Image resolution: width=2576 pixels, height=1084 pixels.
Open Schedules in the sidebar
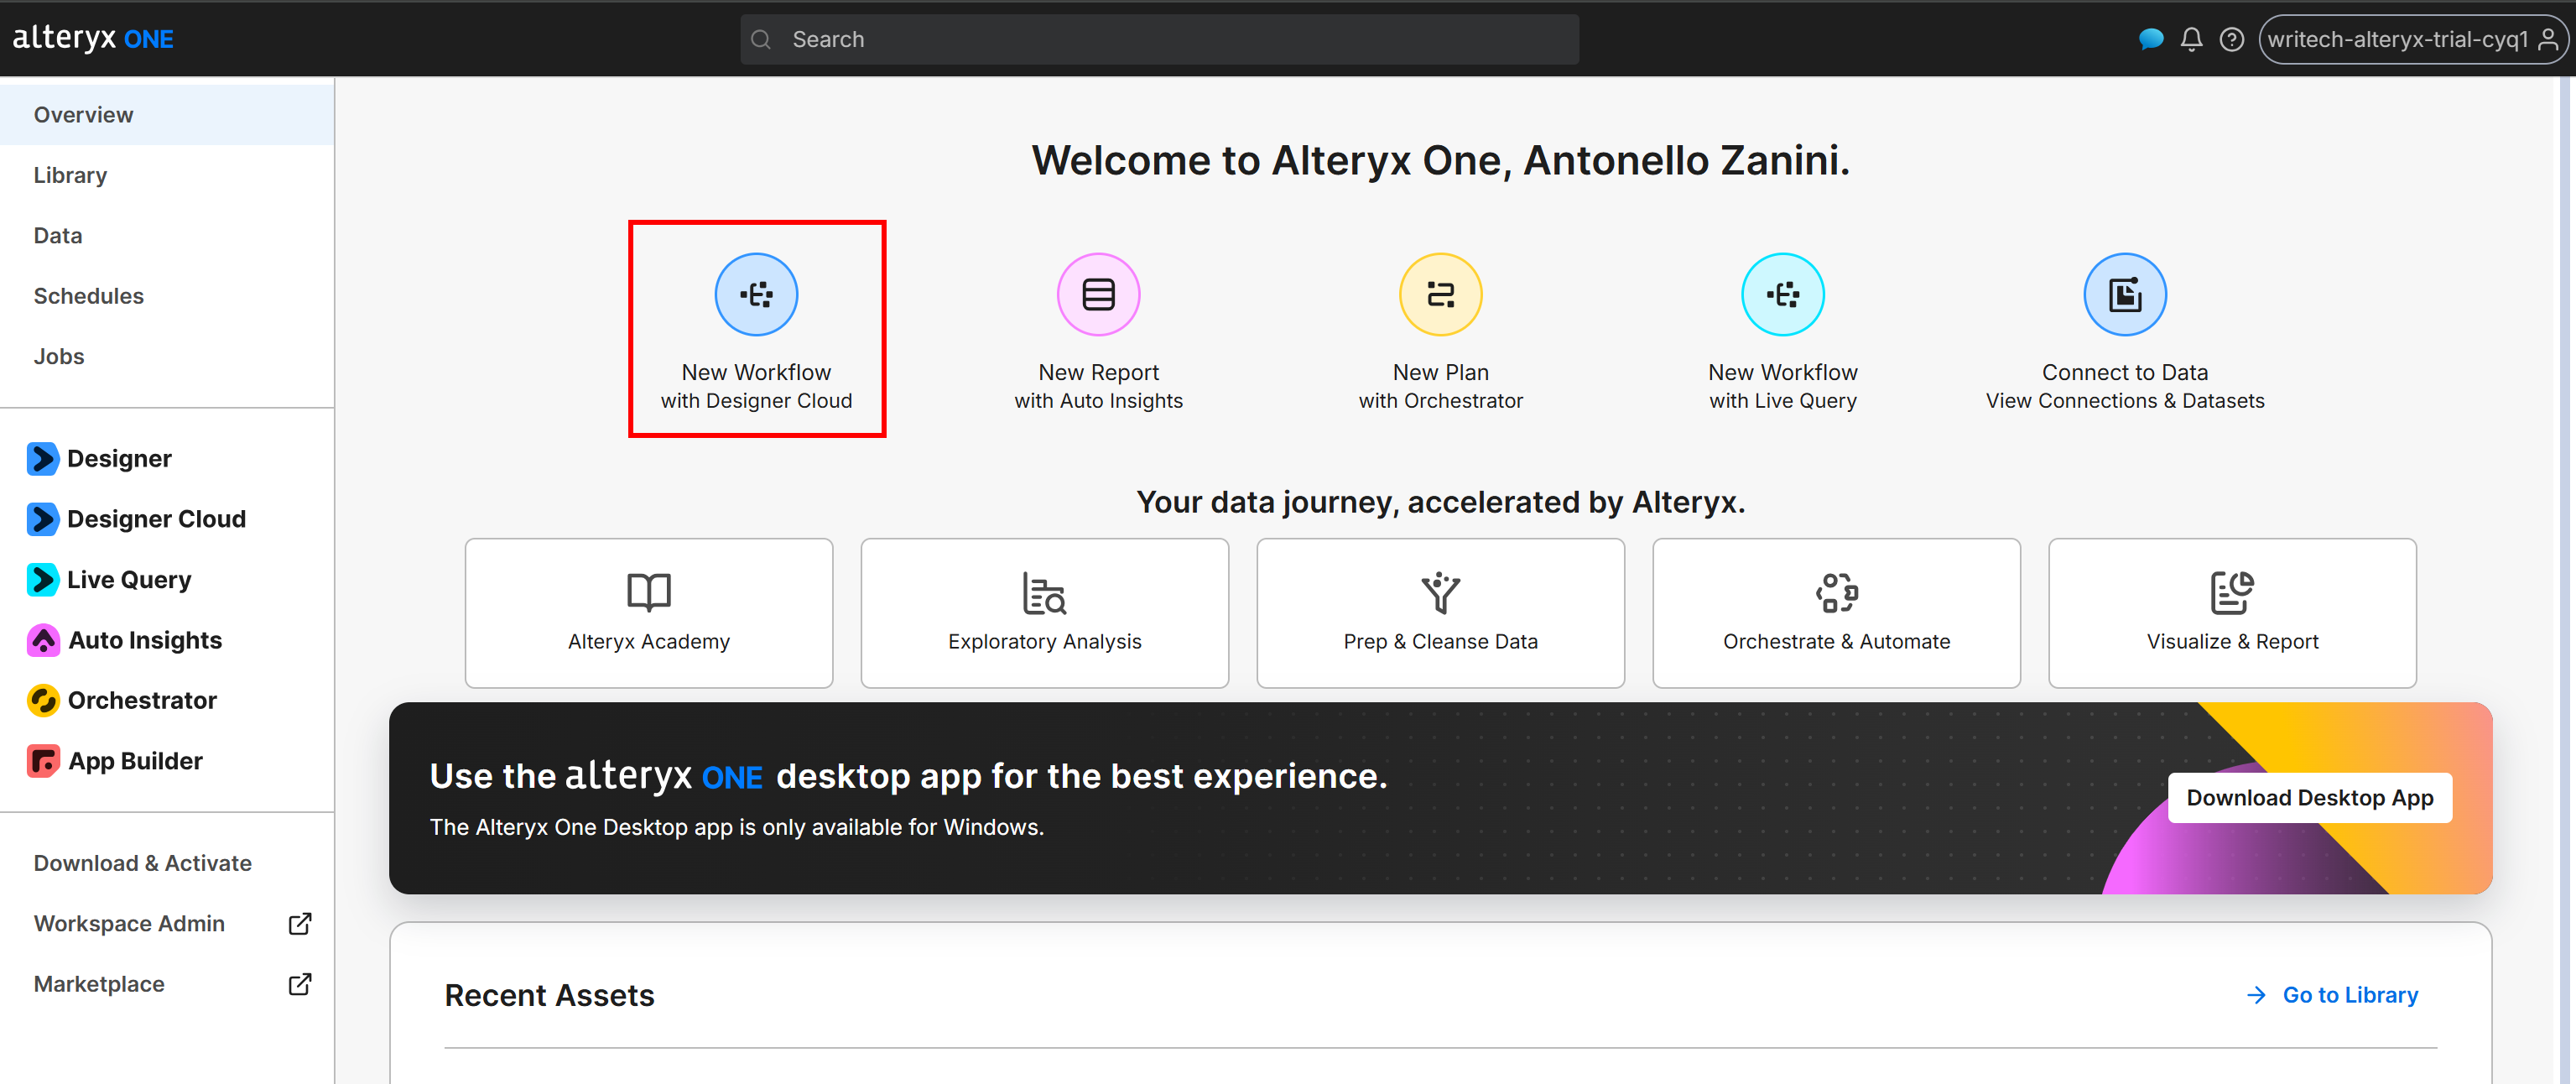(167, 296)
